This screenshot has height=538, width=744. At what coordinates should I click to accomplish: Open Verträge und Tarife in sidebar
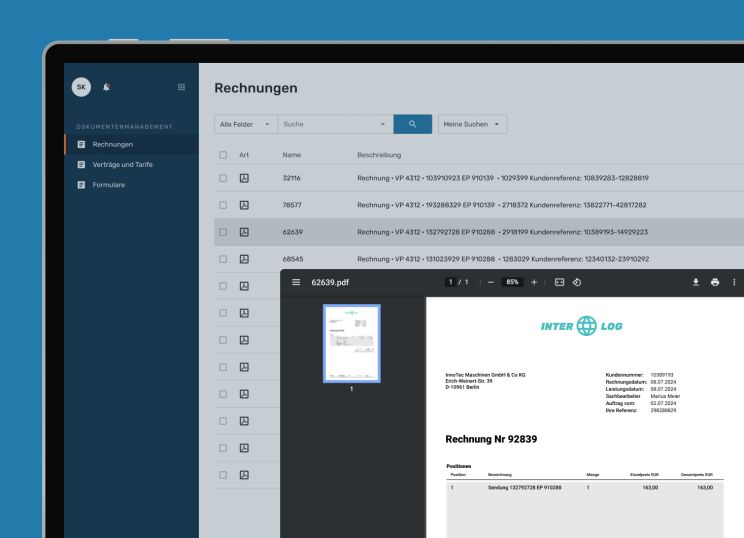click(122, 164)
